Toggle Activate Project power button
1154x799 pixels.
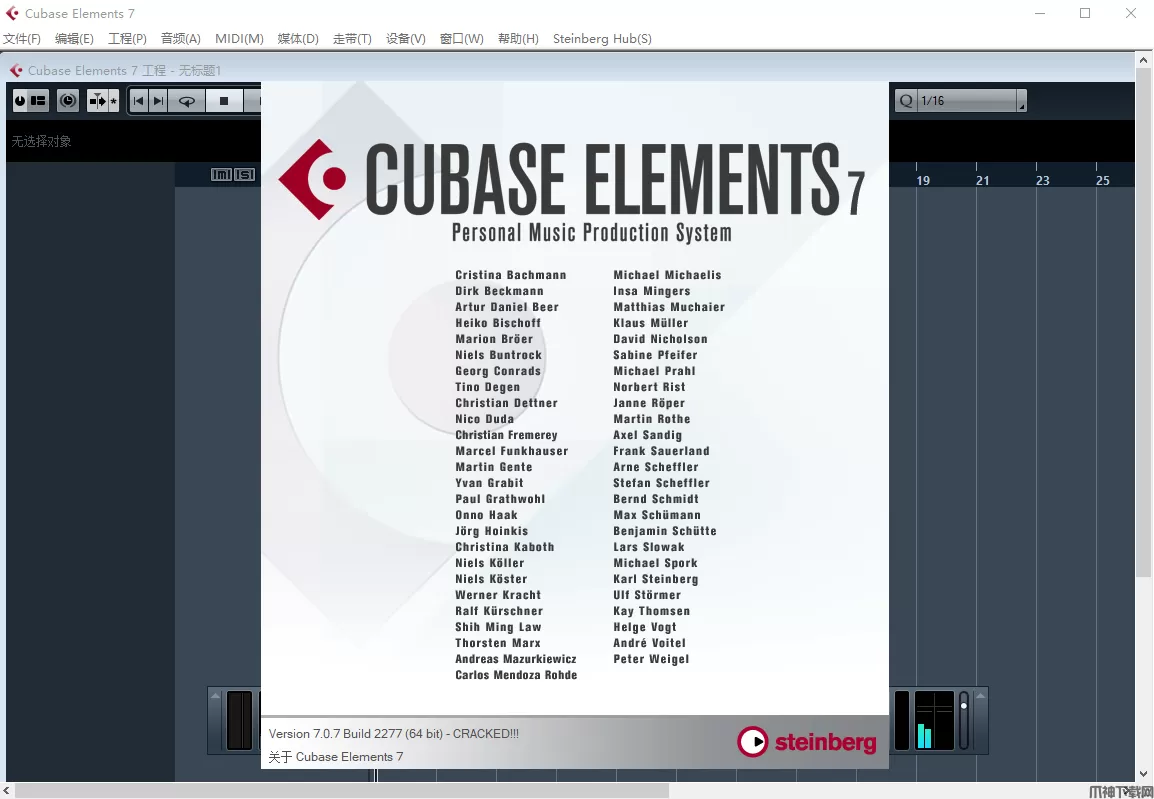point(21,100)
